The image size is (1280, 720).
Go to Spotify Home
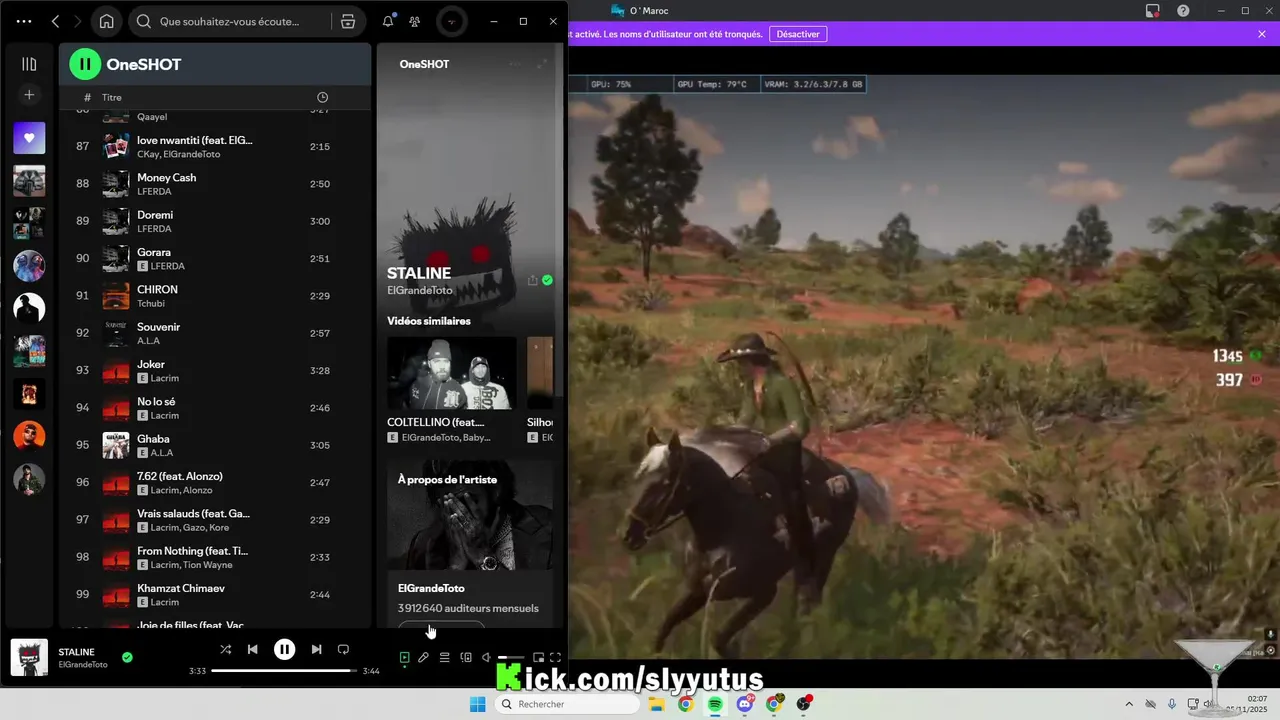coord(106,21)
